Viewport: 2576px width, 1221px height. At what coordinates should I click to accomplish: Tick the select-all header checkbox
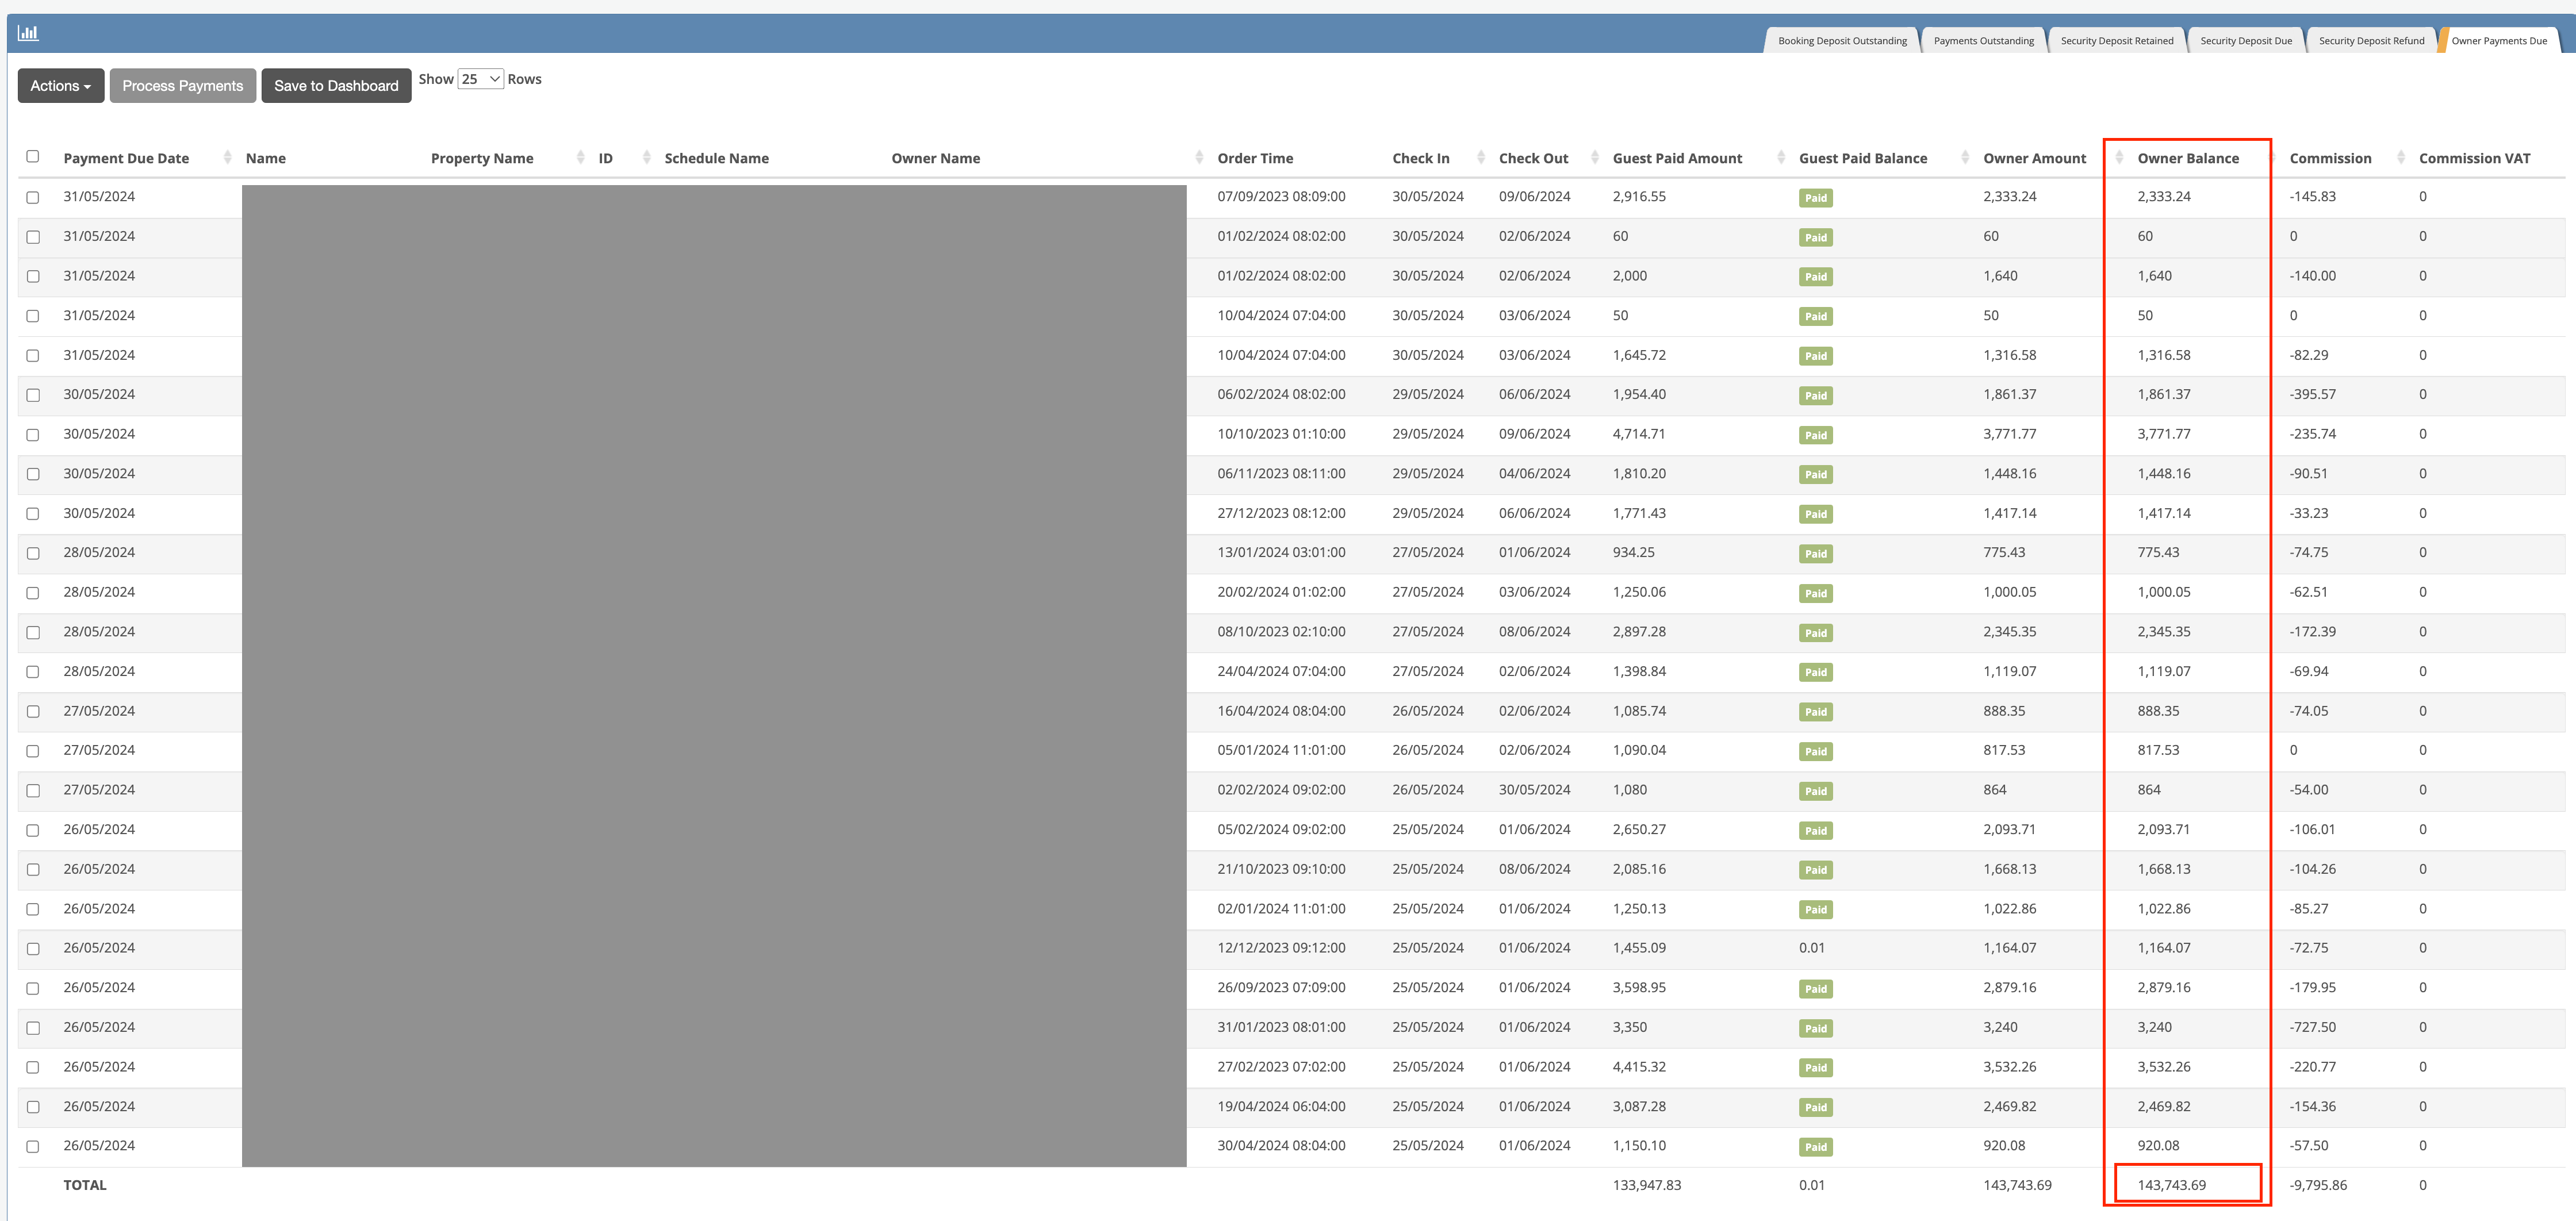(33, 157)
